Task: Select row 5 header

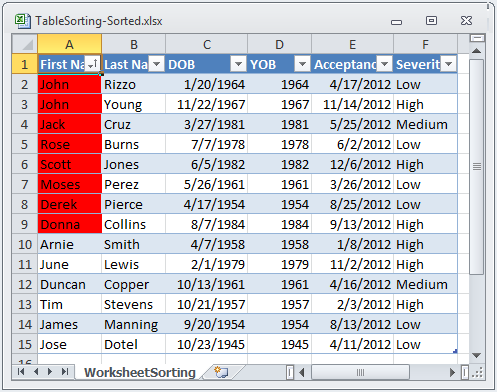Action: [x=25, y=144]
